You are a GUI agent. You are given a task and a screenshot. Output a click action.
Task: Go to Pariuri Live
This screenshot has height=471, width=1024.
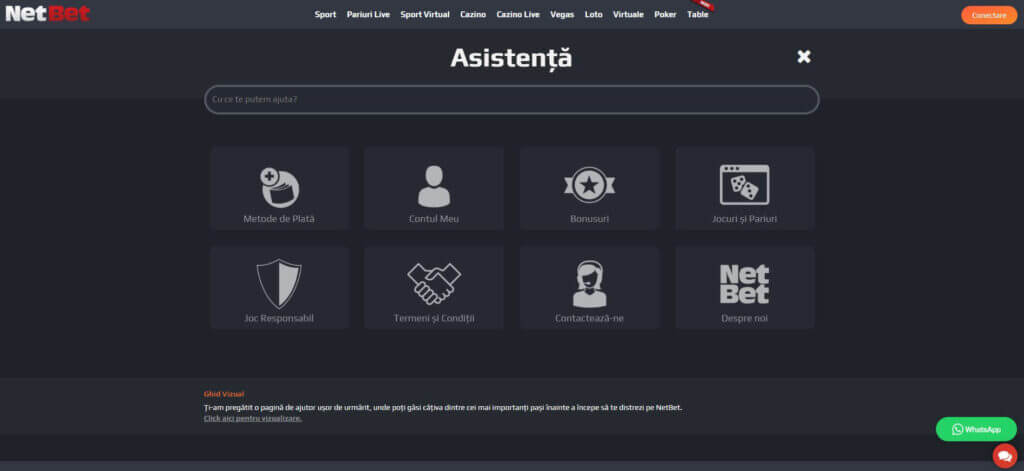368,14
